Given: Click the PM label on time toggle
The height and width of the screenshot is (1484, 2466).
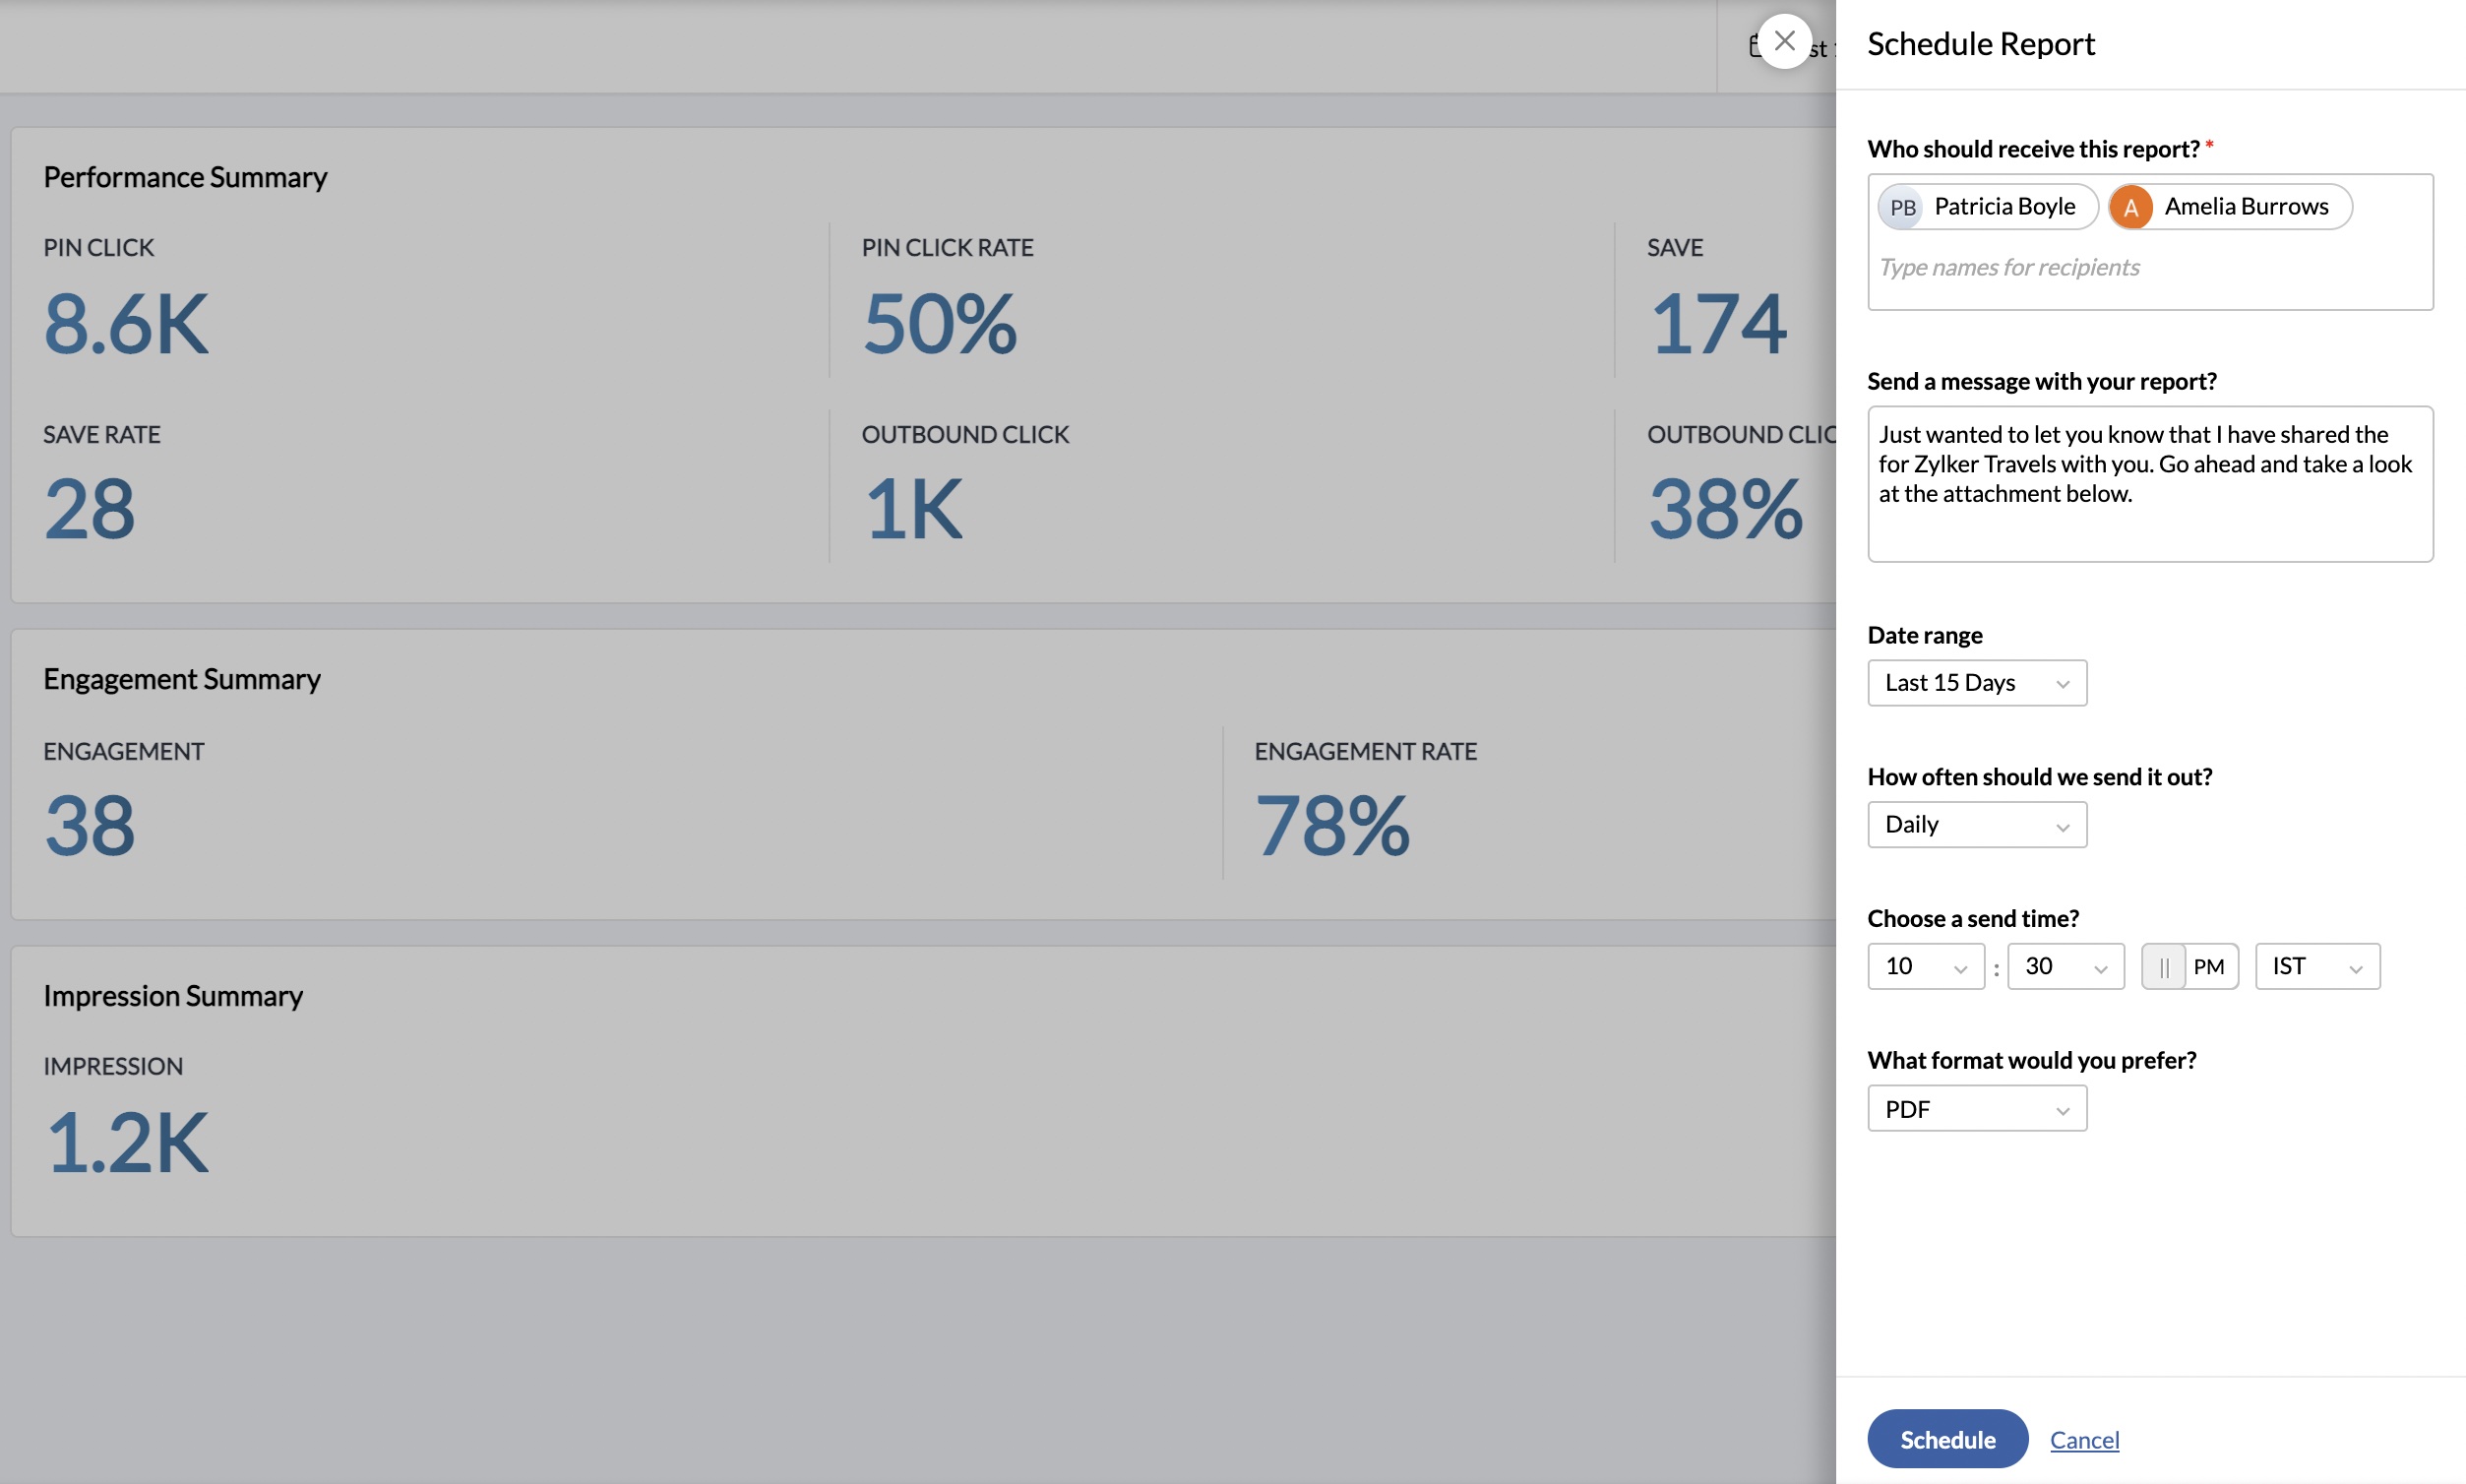Looking at the screenshot, I should click(2208, 966).
